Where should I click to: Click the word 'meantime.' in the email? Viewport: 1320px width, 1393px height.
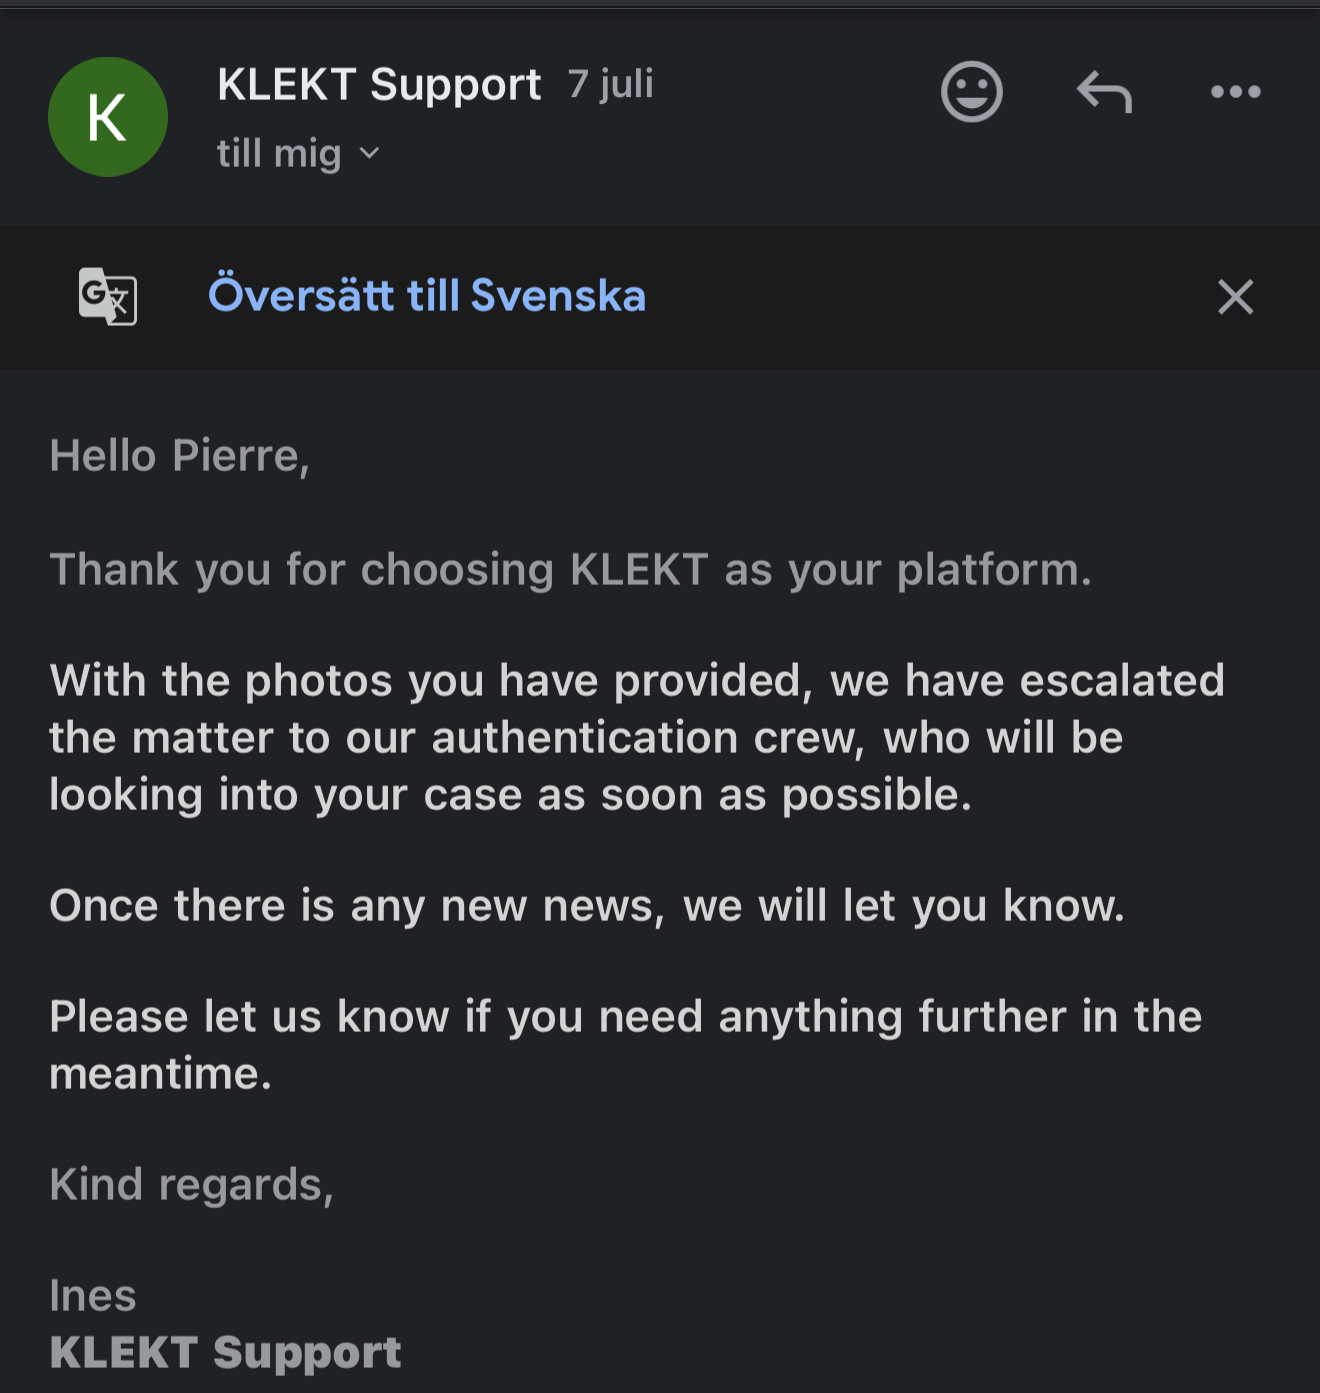click(x=161, y=1074)
